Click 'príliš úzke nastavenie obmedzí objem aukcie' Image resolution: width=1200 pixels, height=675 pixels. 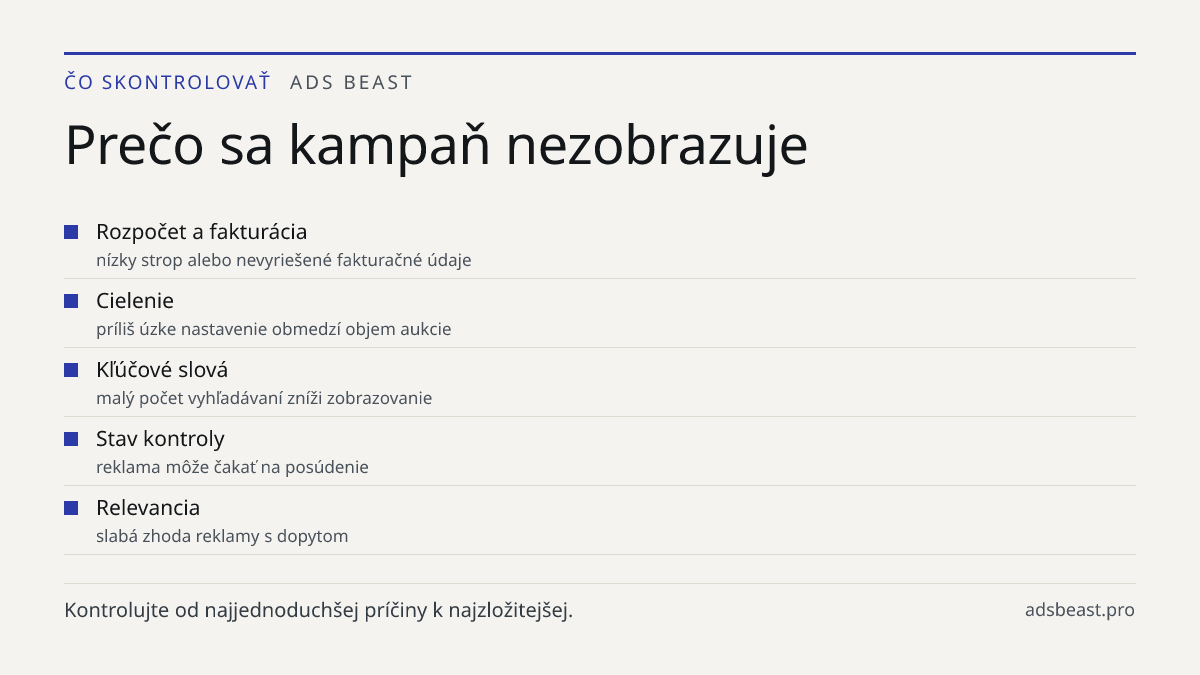coord(274,329)
